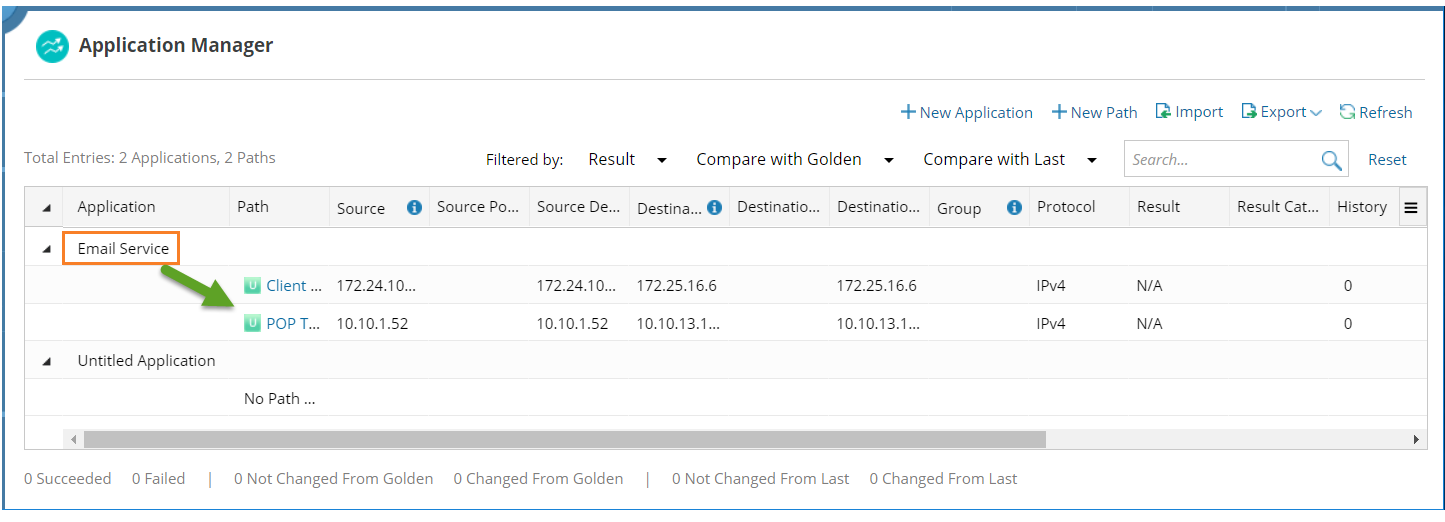Click the Reset link
Screen dimensions: 1445x522
[1387, 160]
